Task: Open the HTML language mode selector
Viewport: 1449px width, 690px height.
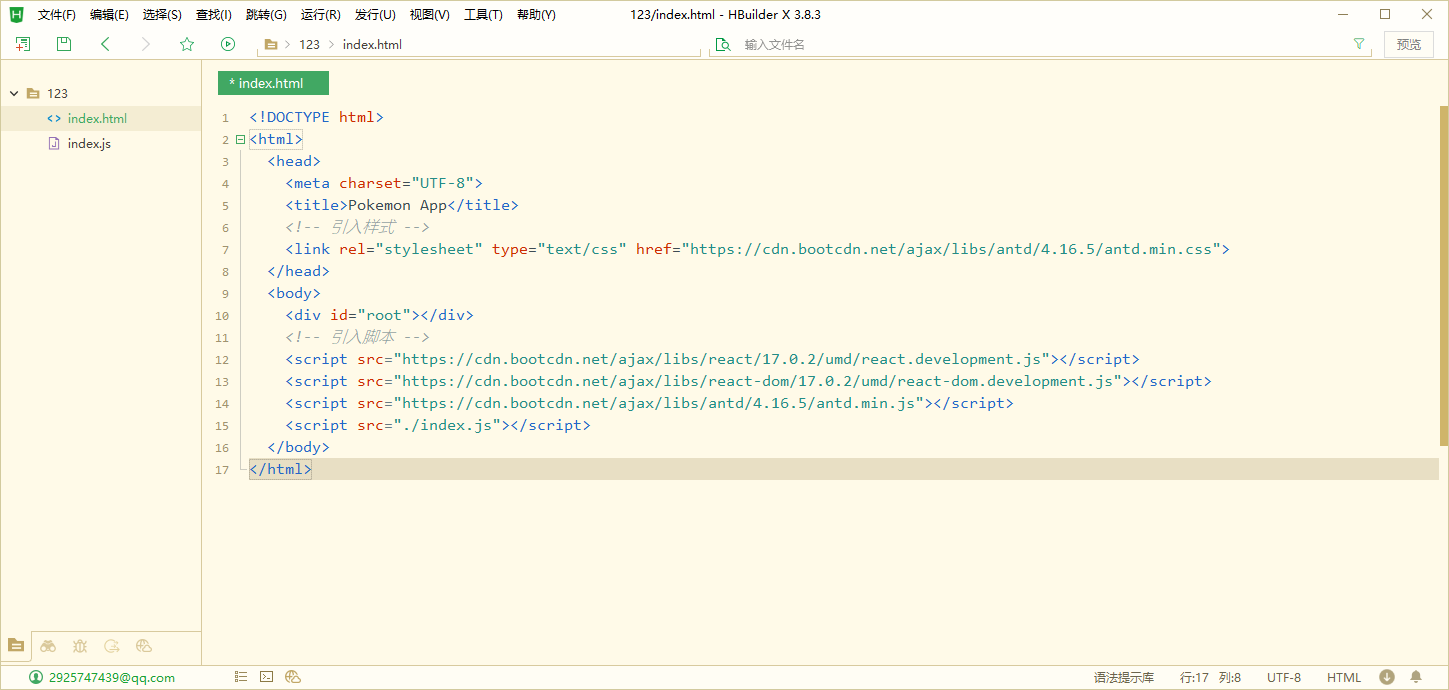Action: (1344, 677)
